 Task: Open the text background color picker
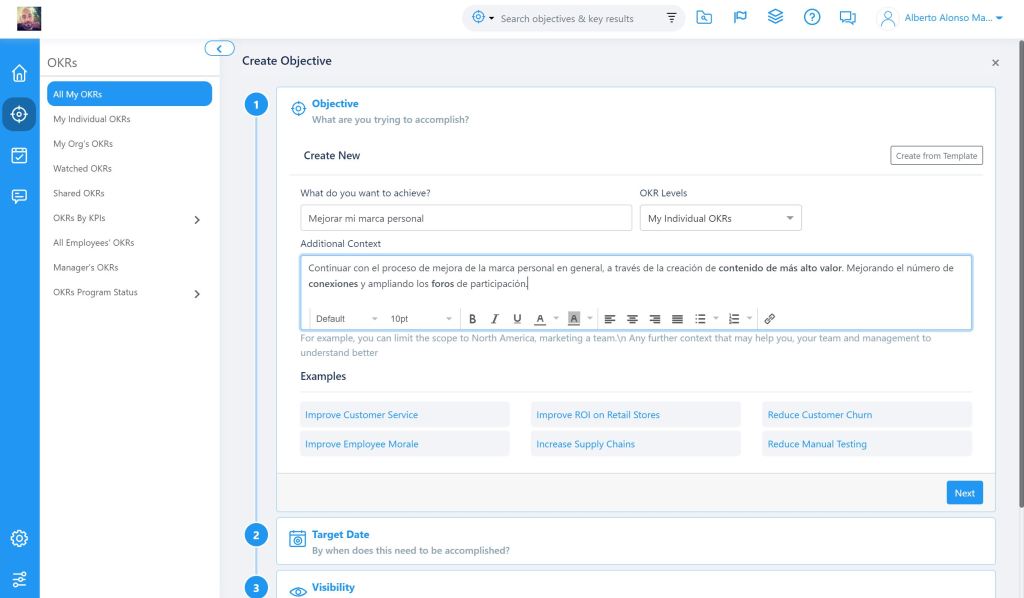(x=574, y=319)
